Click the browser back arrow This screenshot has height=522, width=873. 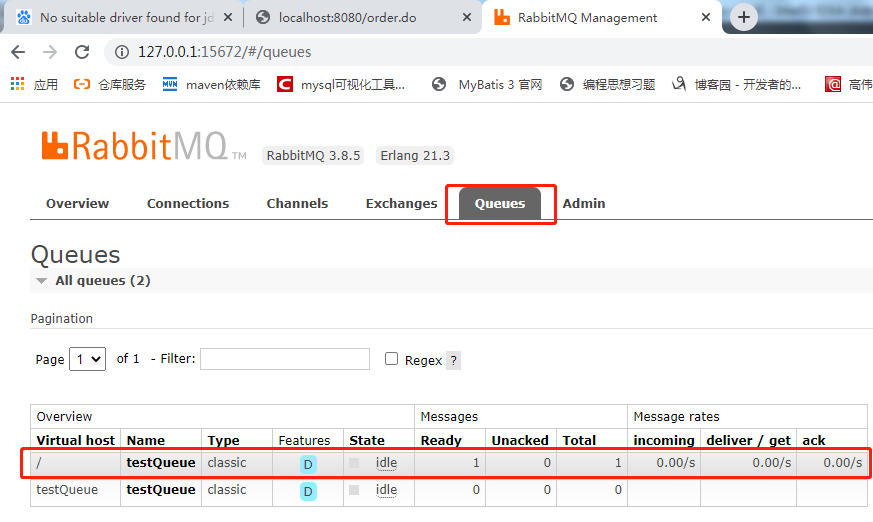18,52
